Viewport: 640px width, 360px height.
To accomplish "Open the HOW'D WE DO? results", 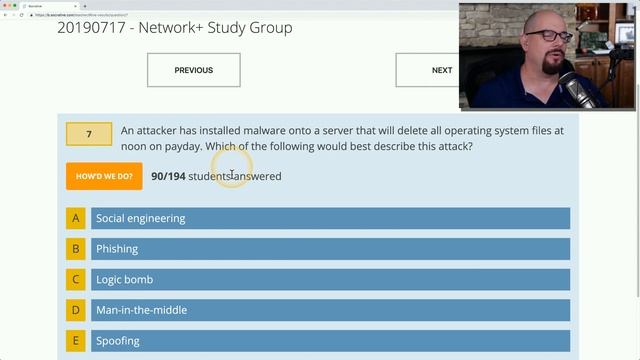I will (x=104, y=176).
